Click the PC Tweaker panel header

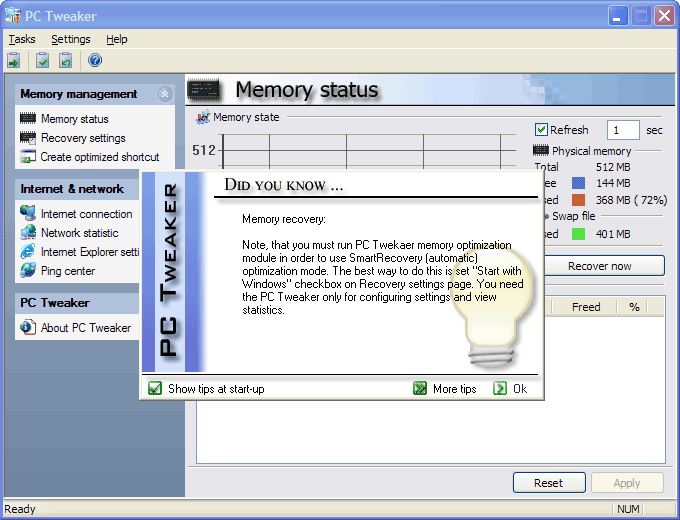78,303
